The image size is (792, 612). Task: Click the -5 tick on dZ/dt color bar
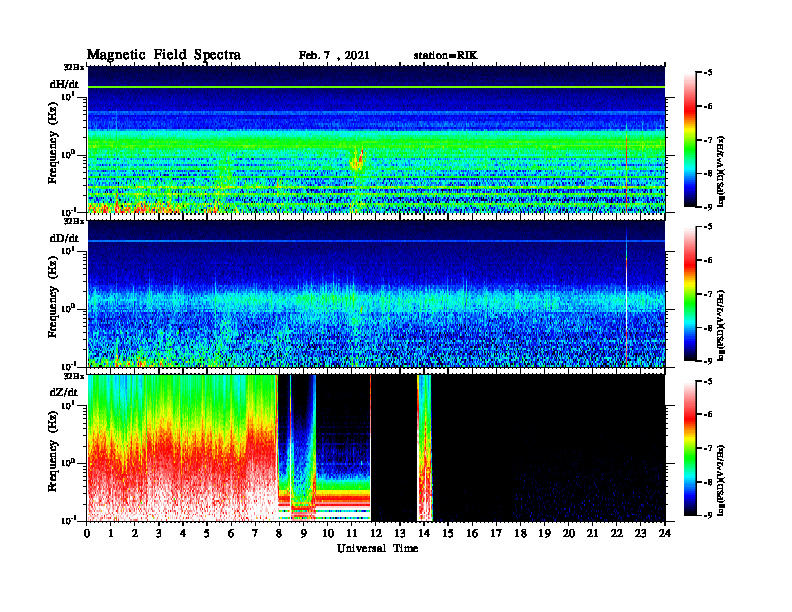(708, 381)
